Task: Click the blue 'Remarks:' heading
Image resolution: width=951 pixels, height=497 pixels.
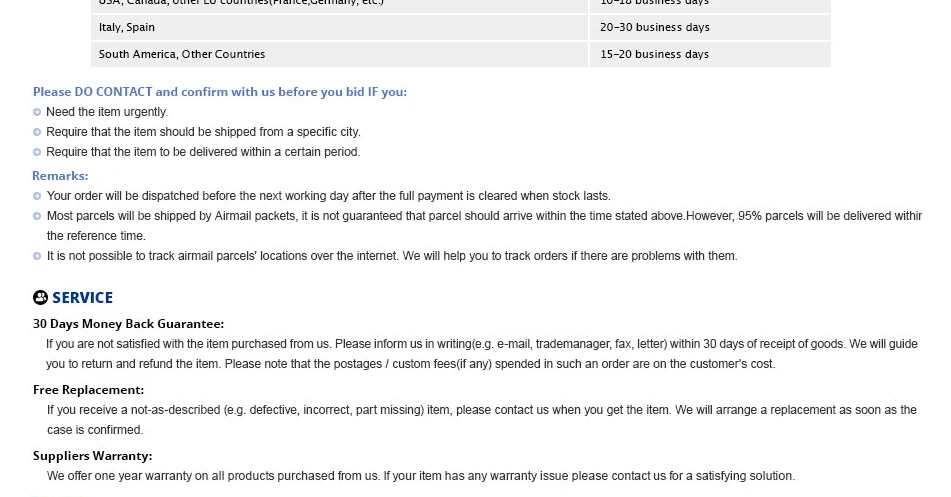Action: coord(60,176)
